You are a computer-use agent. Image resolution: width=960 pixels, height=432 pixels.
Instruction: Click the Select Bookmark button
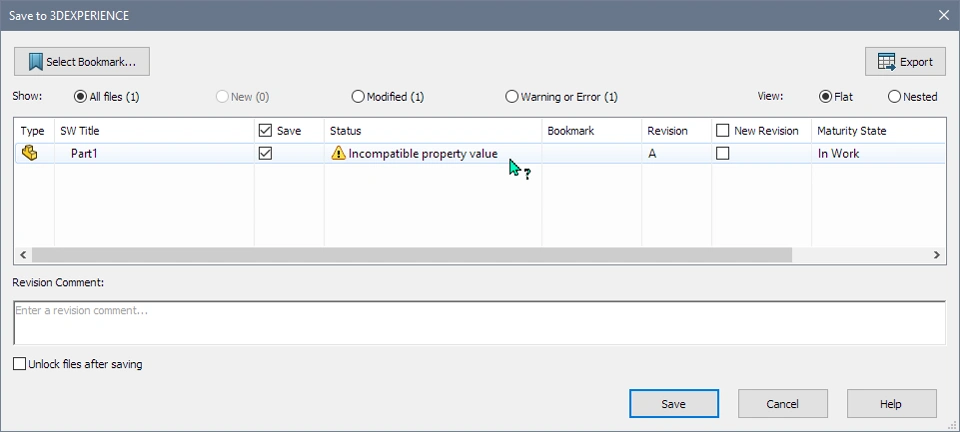tap(82, 62)
